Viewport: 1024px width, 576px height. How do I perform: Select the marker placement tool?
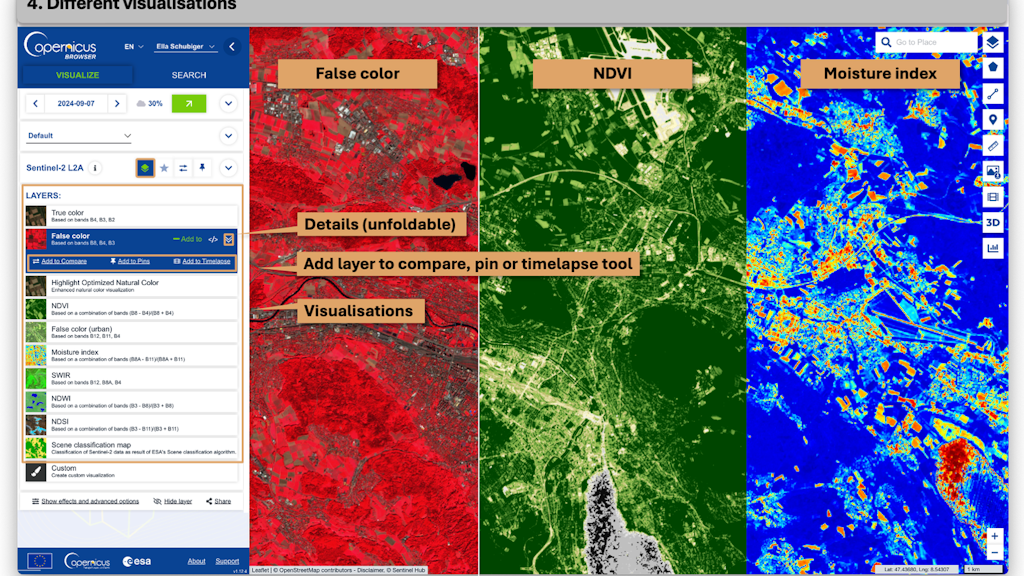[992, 118]
